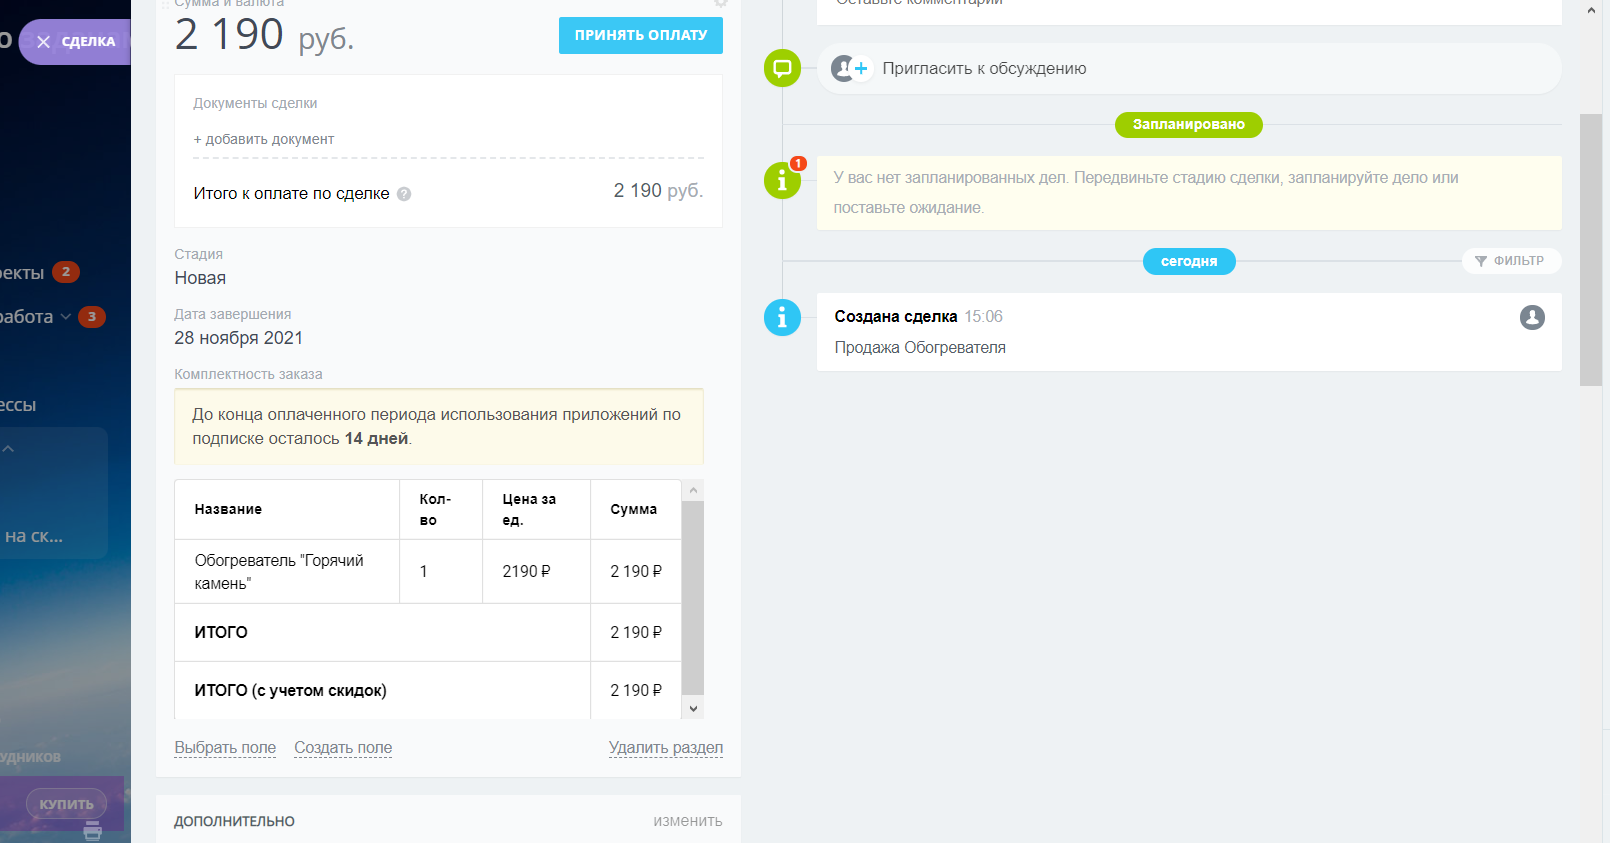Click the Создана сделка entry title

pyautogui.click(x=896, y=316)
